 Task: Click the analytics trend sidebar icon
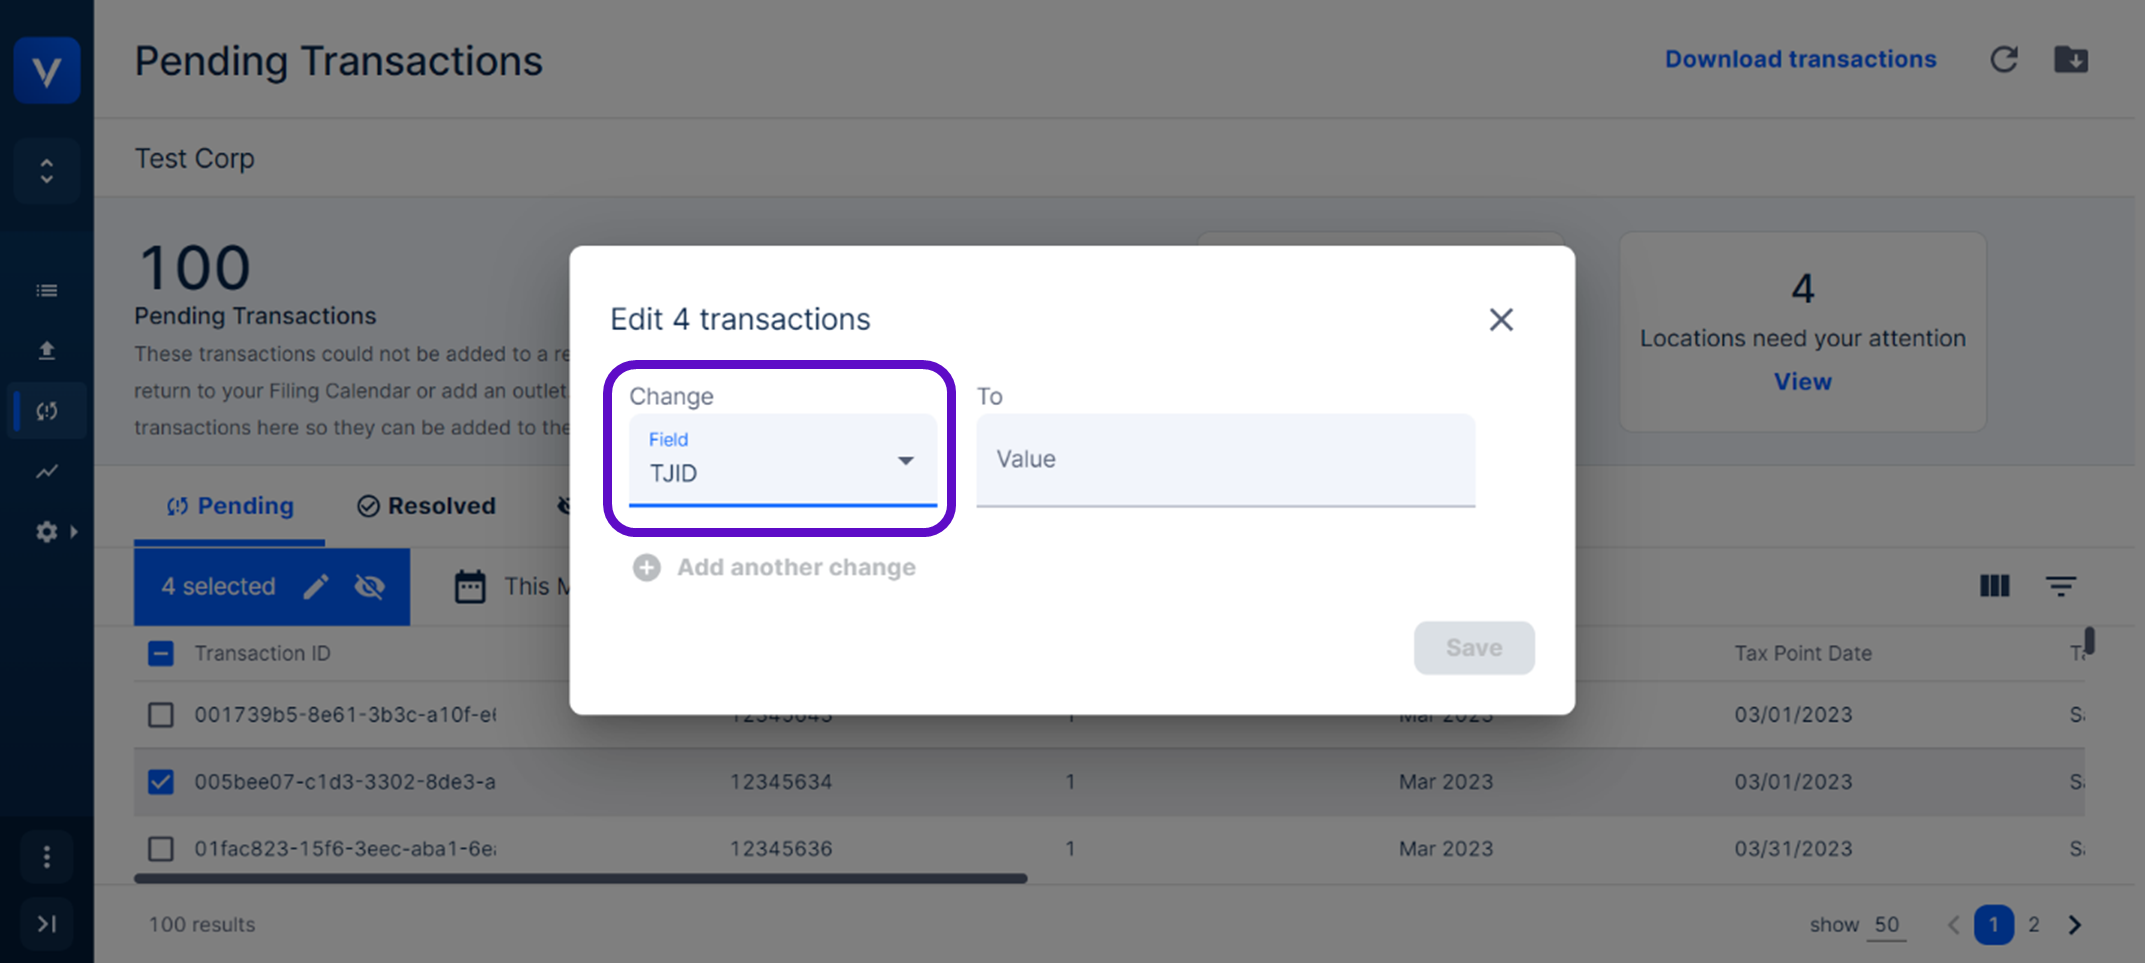click(47, 471)
